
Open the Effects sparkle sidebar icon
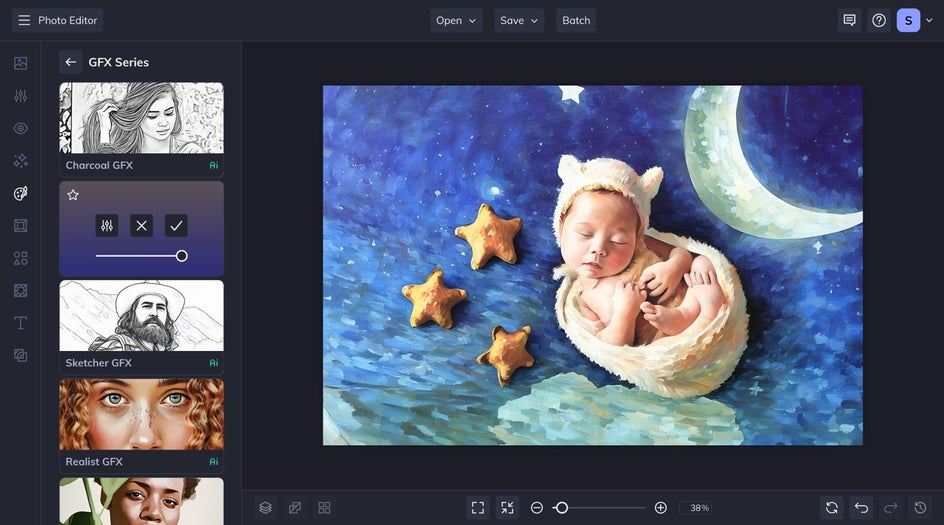click(x=20, y=161)
